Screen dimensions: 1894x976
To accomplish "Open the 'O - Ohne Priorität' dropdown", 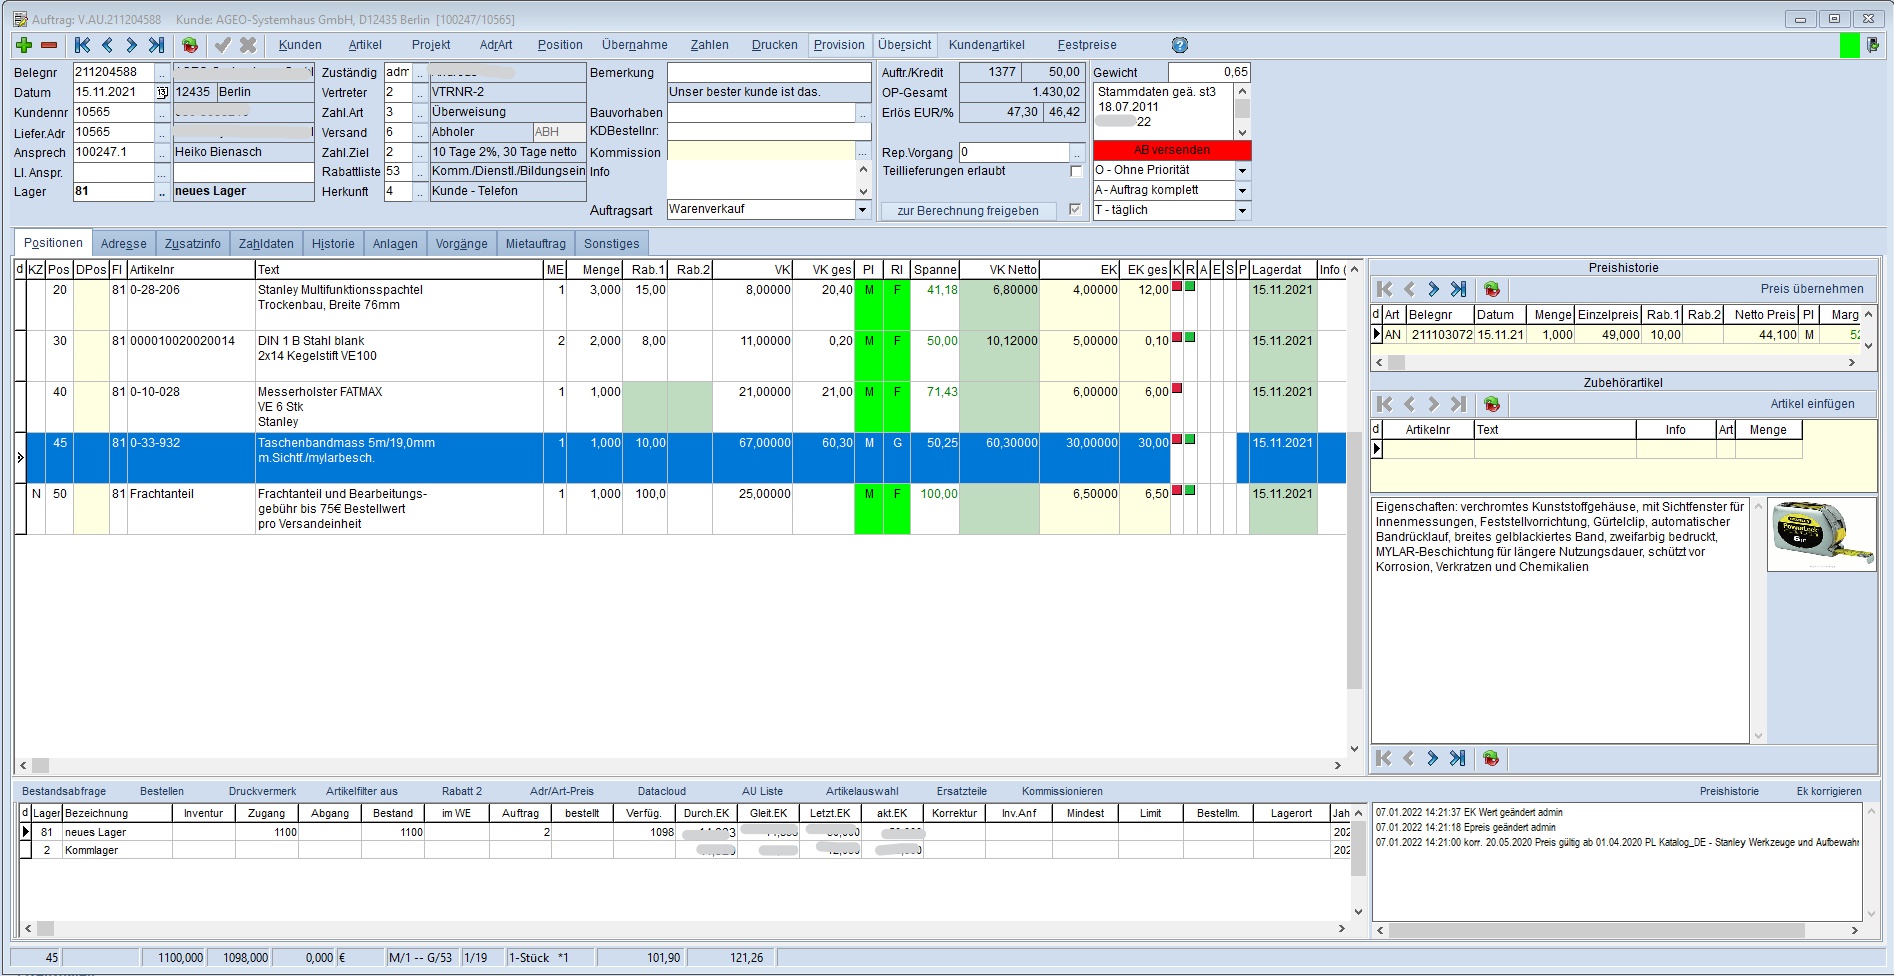I will tap(1242, 171).
